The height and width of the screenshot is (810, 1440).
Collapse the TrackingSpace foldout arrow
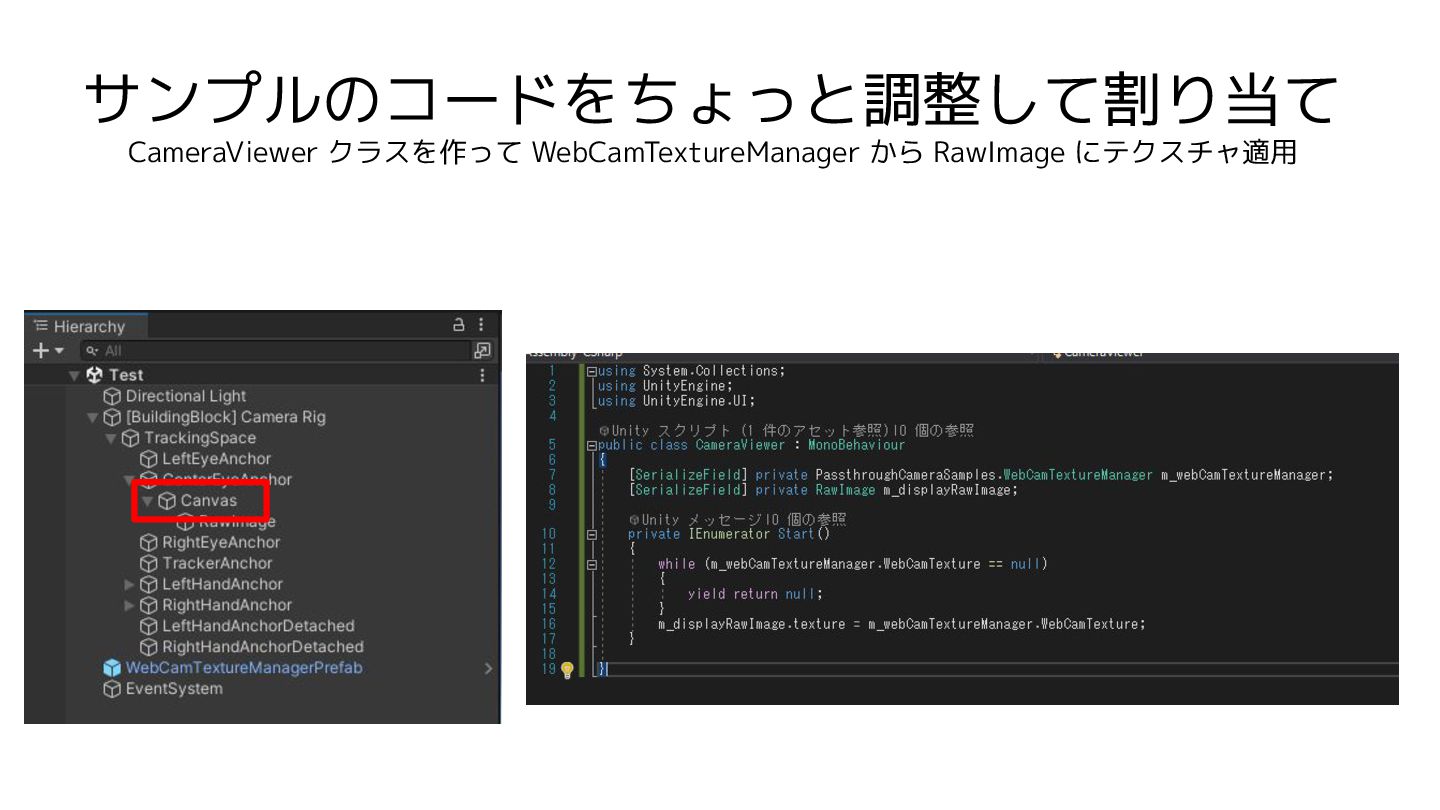click(110, 438)
